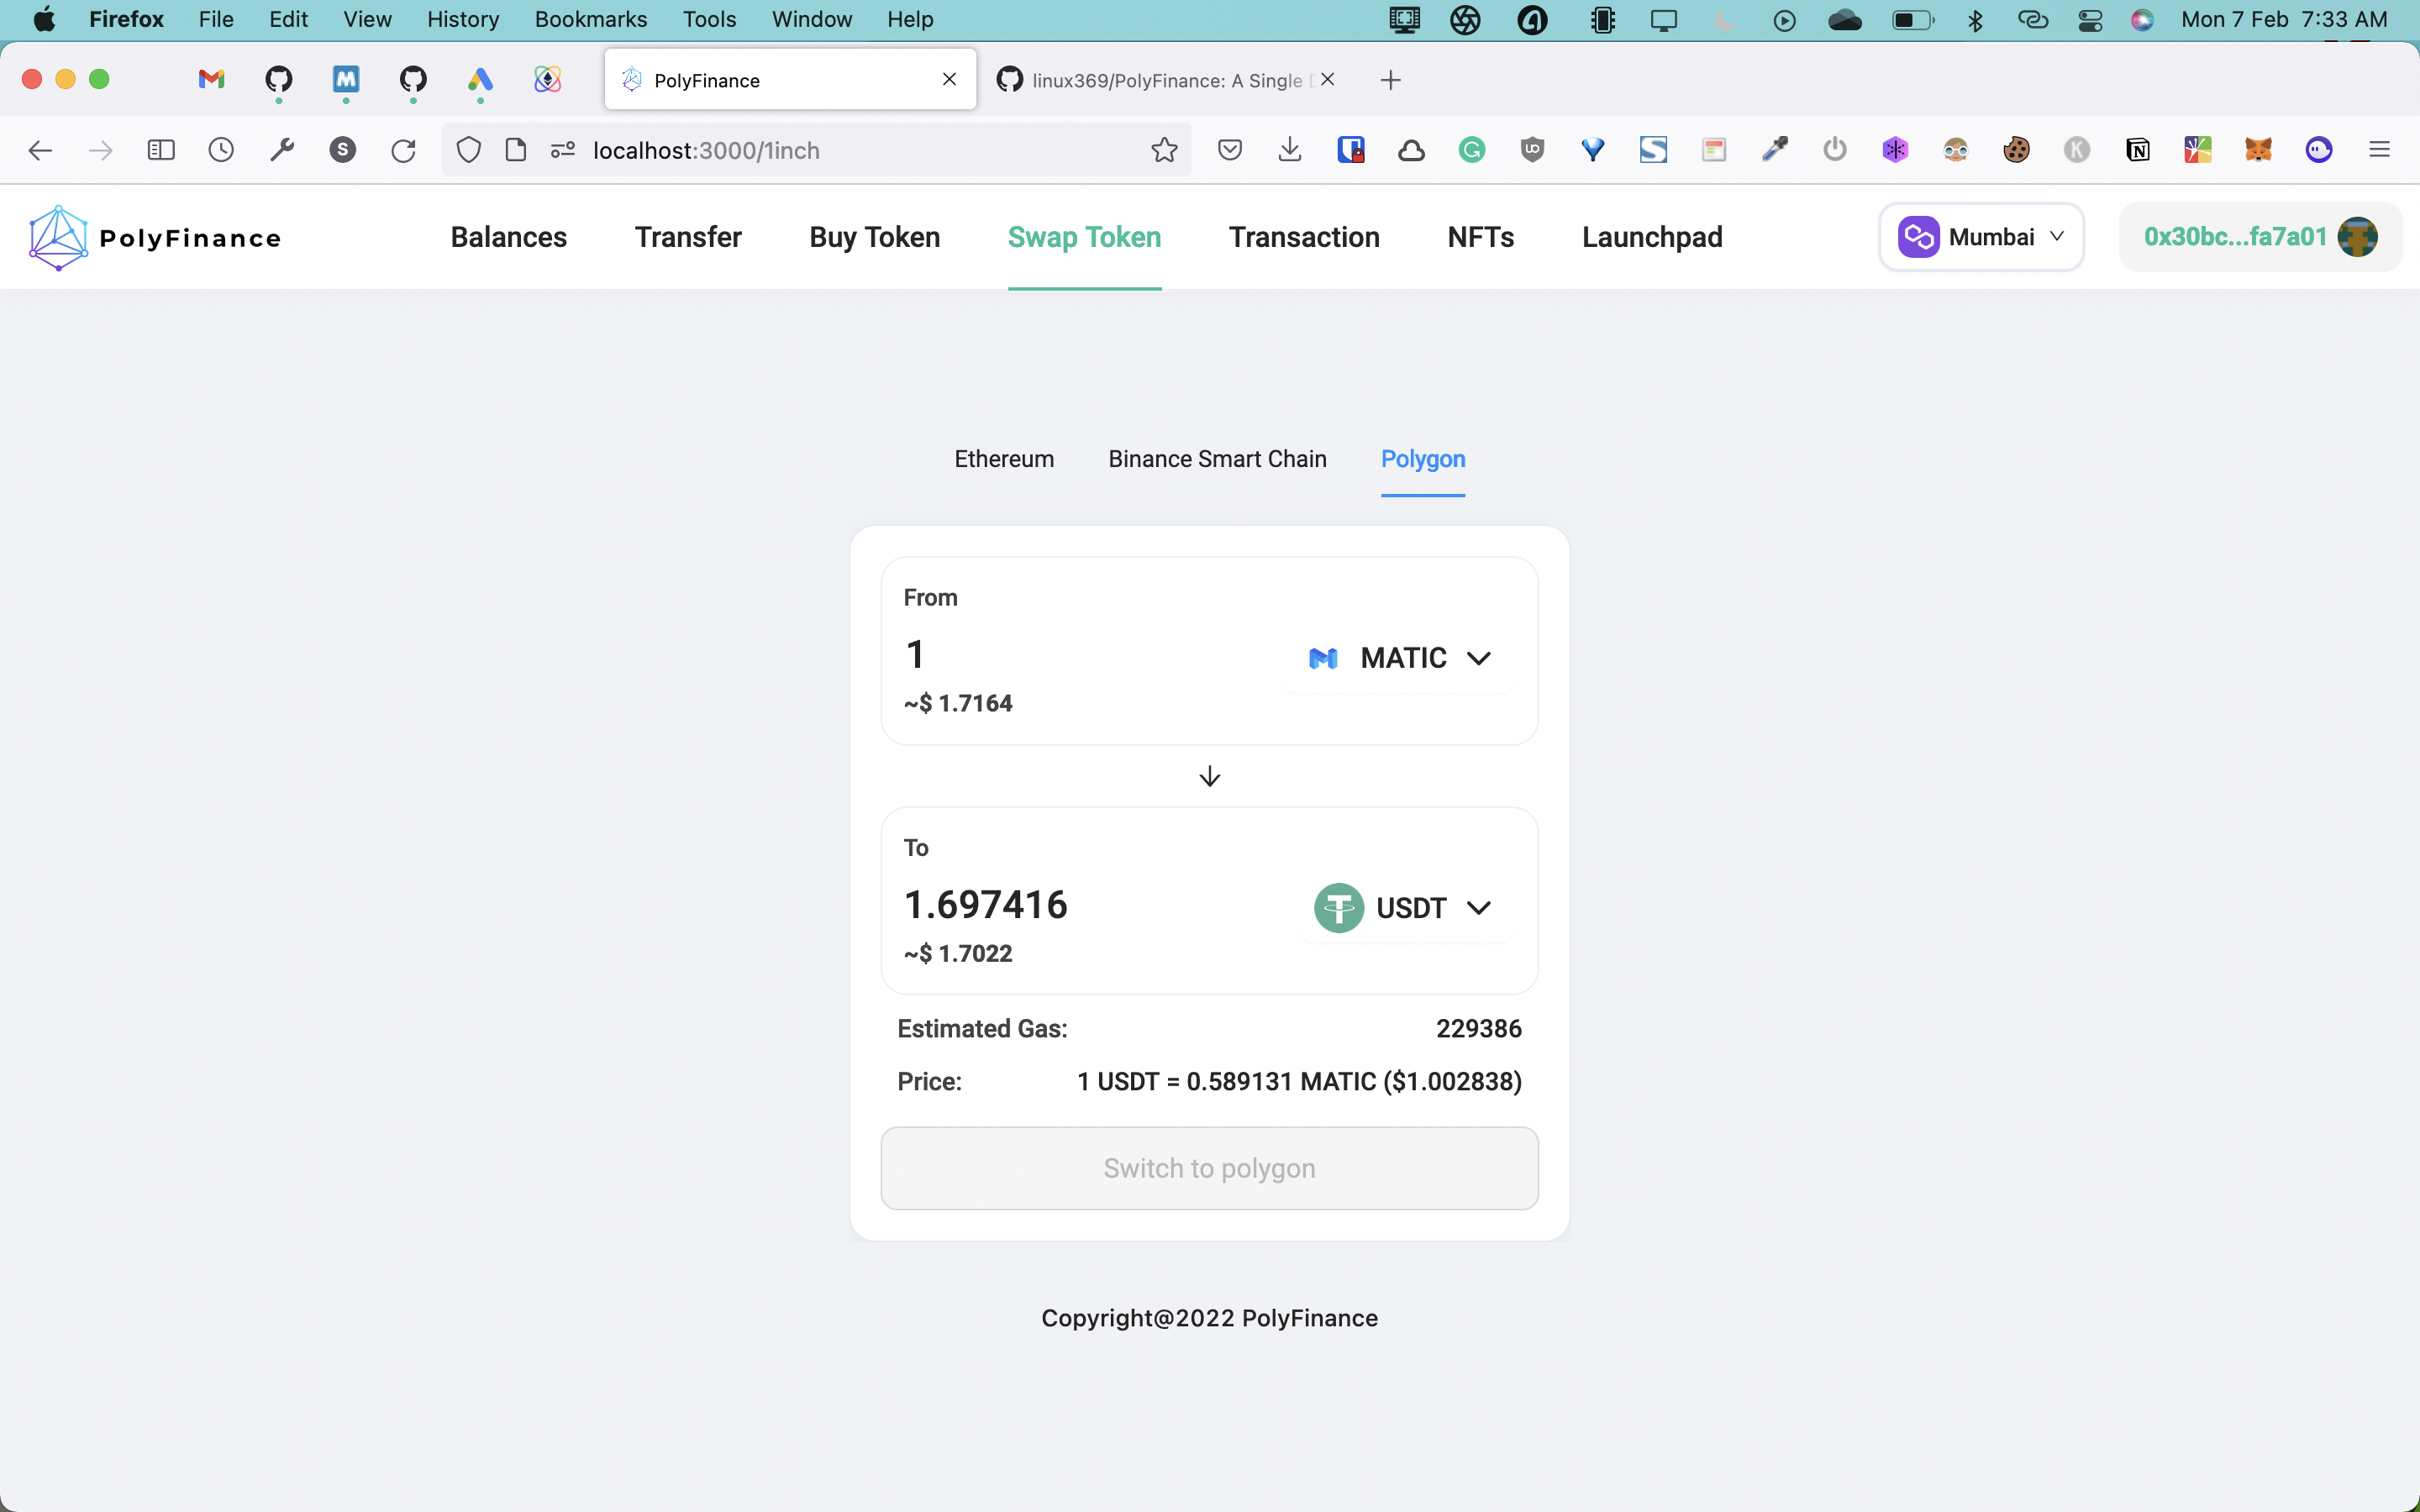Open a new browser tab

[1390, 80]
